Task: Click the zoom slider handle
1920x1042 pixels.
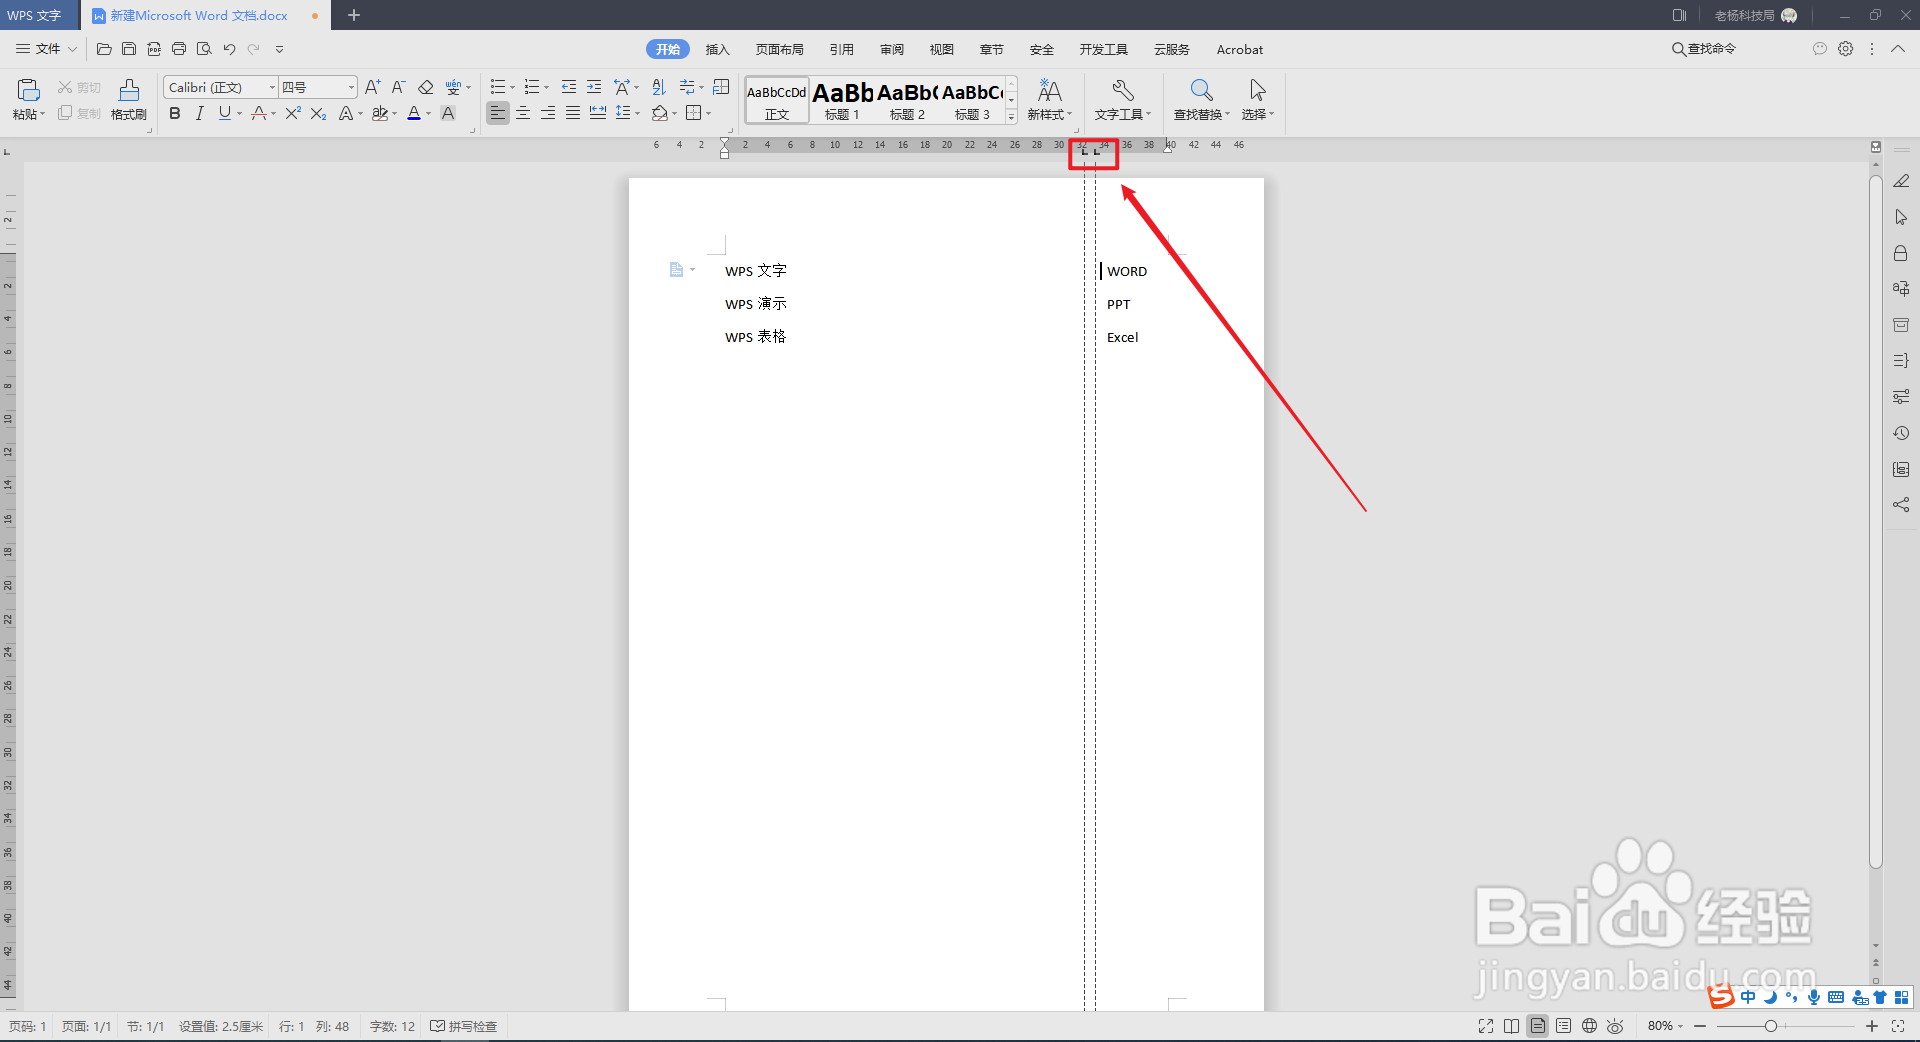Action: pos(1771,1026)
